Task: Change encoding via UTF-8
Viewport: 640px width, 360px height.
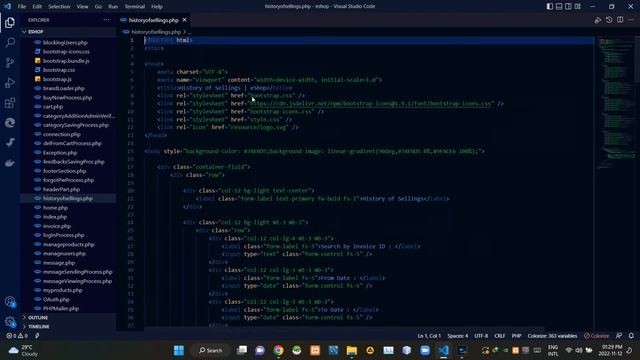Action: point(481,336)
